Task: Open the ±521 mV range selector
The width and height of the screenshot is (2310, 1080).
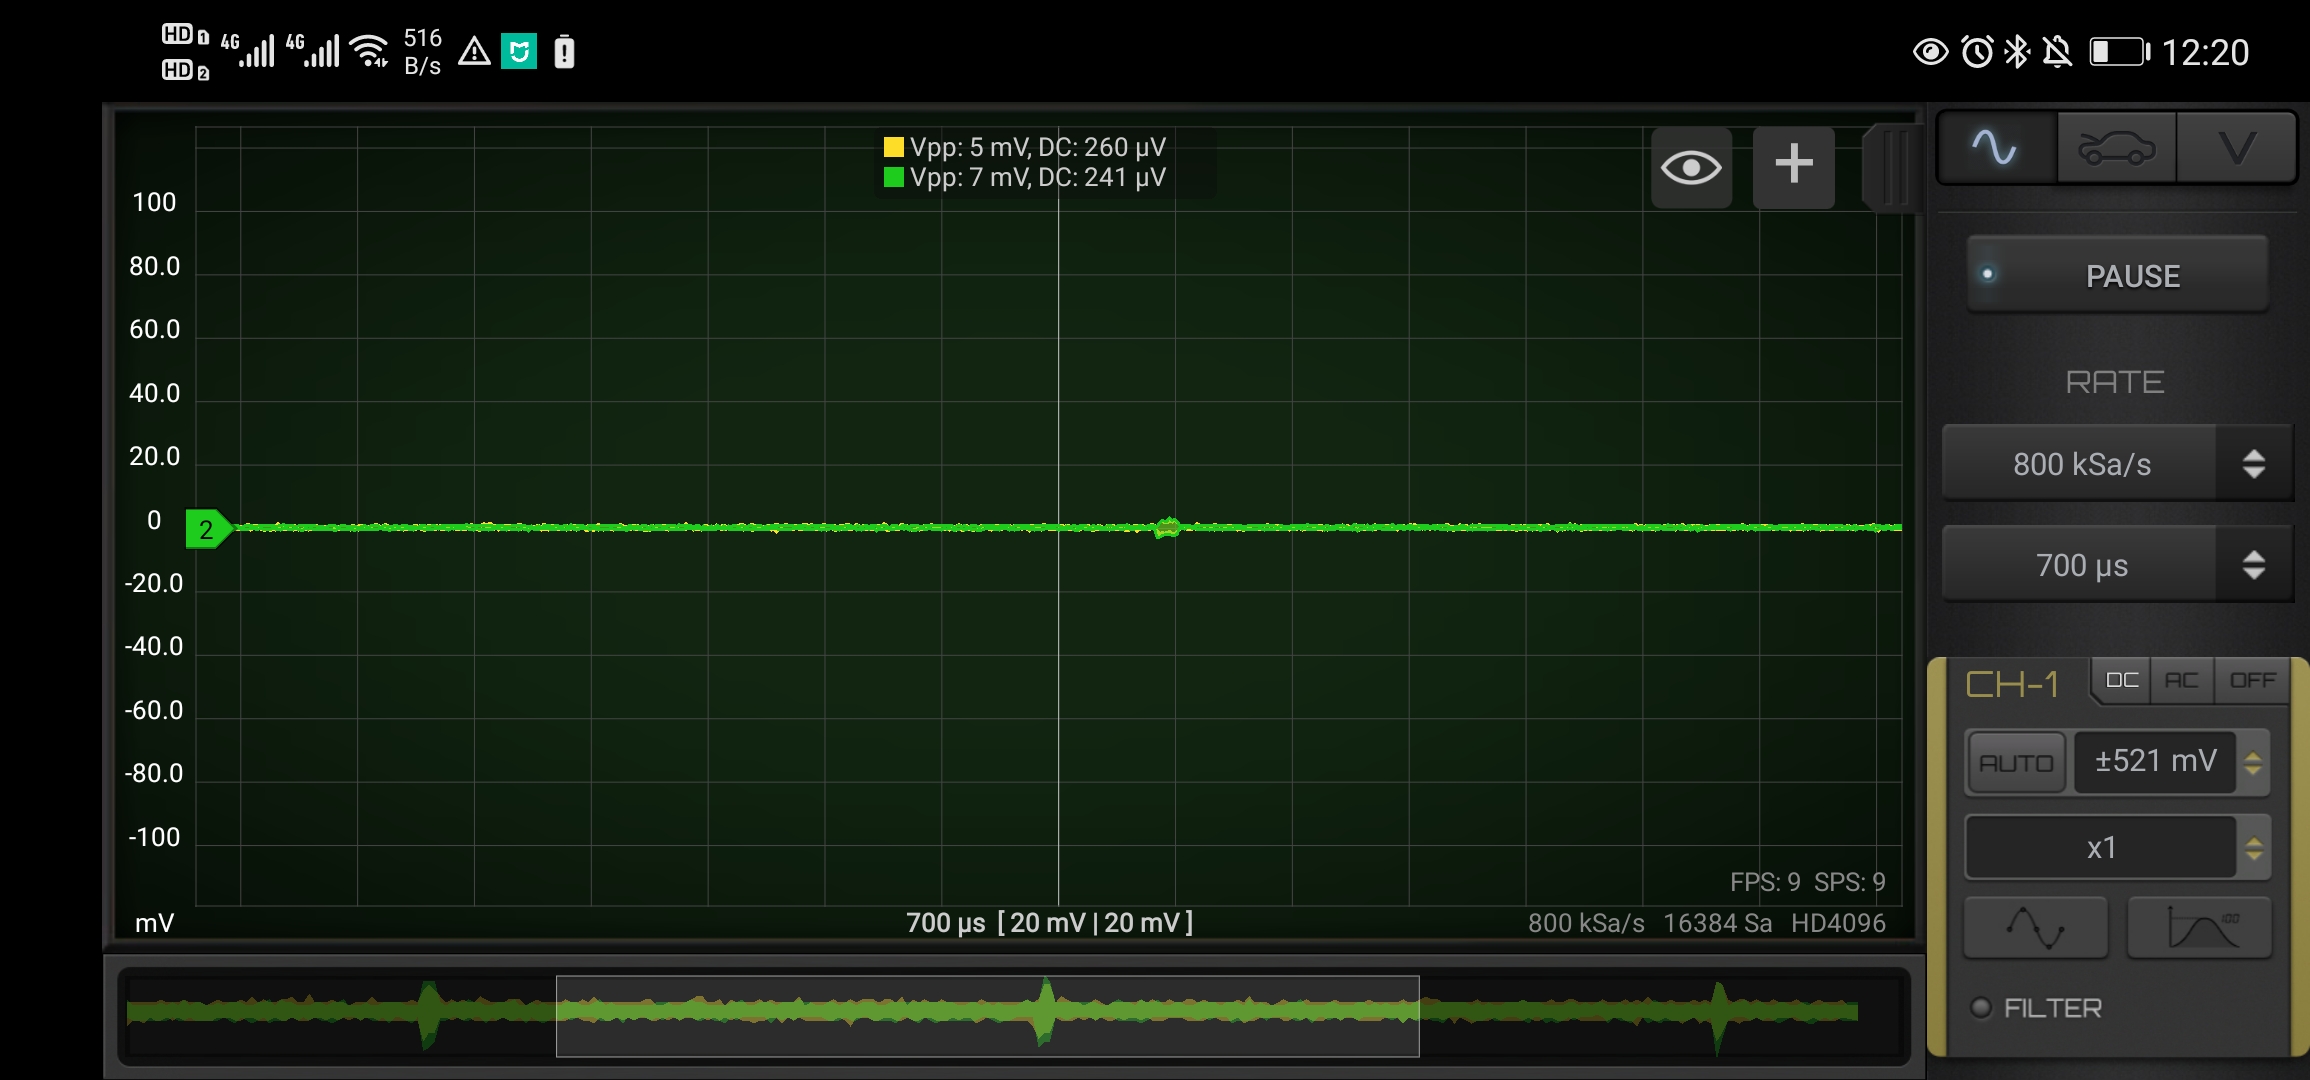Action: pos(2155,761)
